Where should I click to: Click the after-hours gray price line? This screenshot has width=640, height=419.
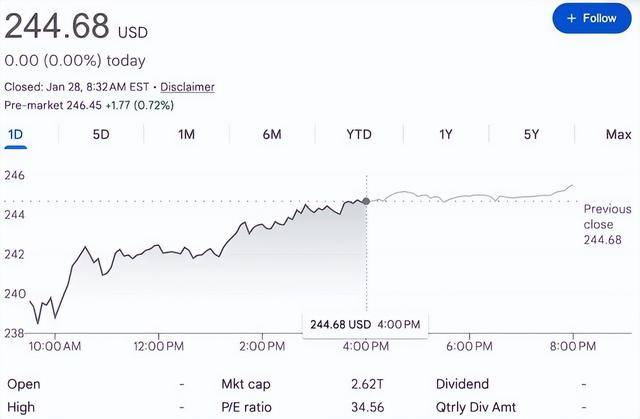coord(470,198)
